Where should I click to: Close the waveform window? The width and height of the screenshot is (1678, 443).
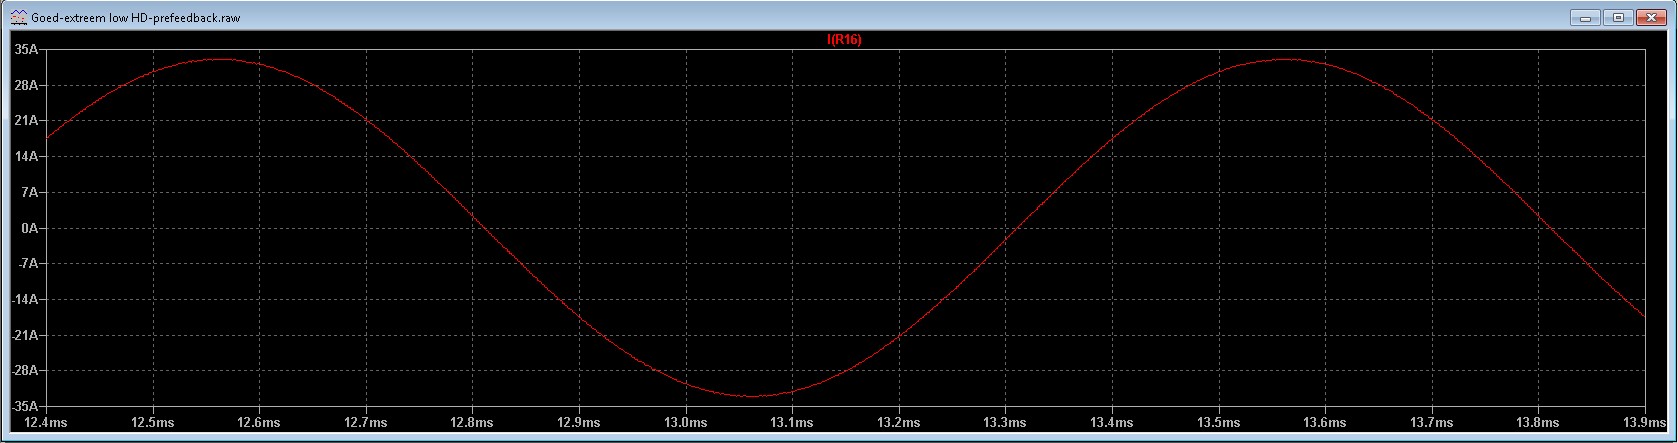coord(1652,17)
